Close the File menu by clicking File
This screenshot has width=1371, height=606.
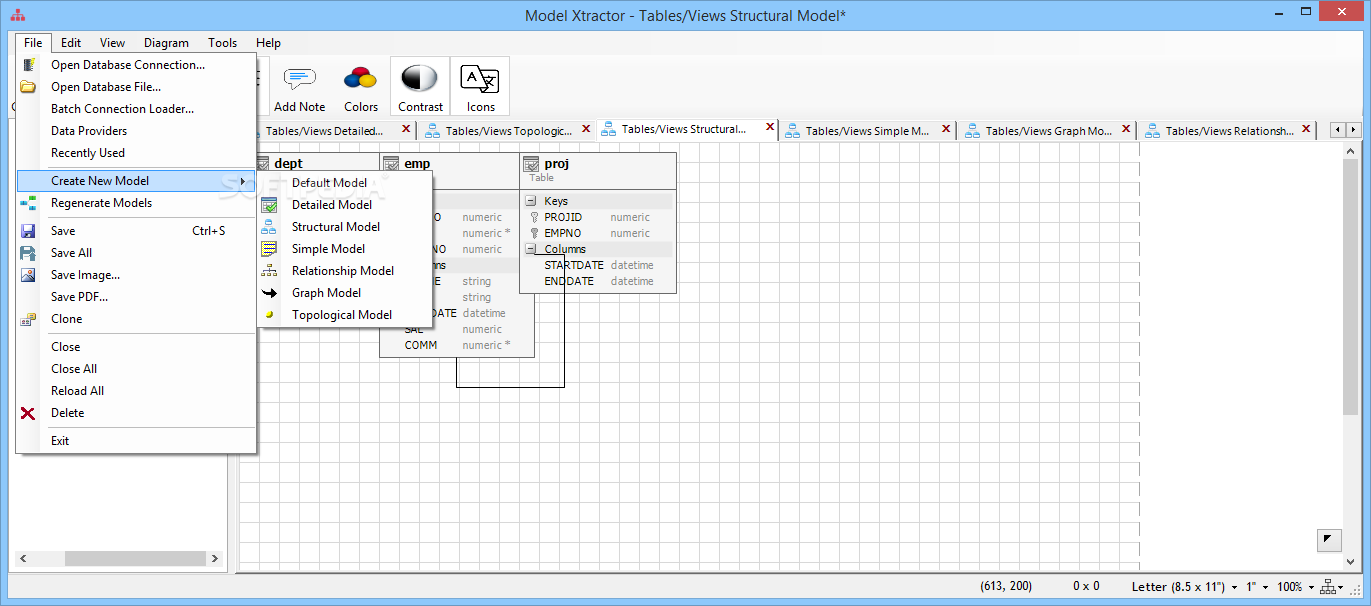click(x=33, y=43)
